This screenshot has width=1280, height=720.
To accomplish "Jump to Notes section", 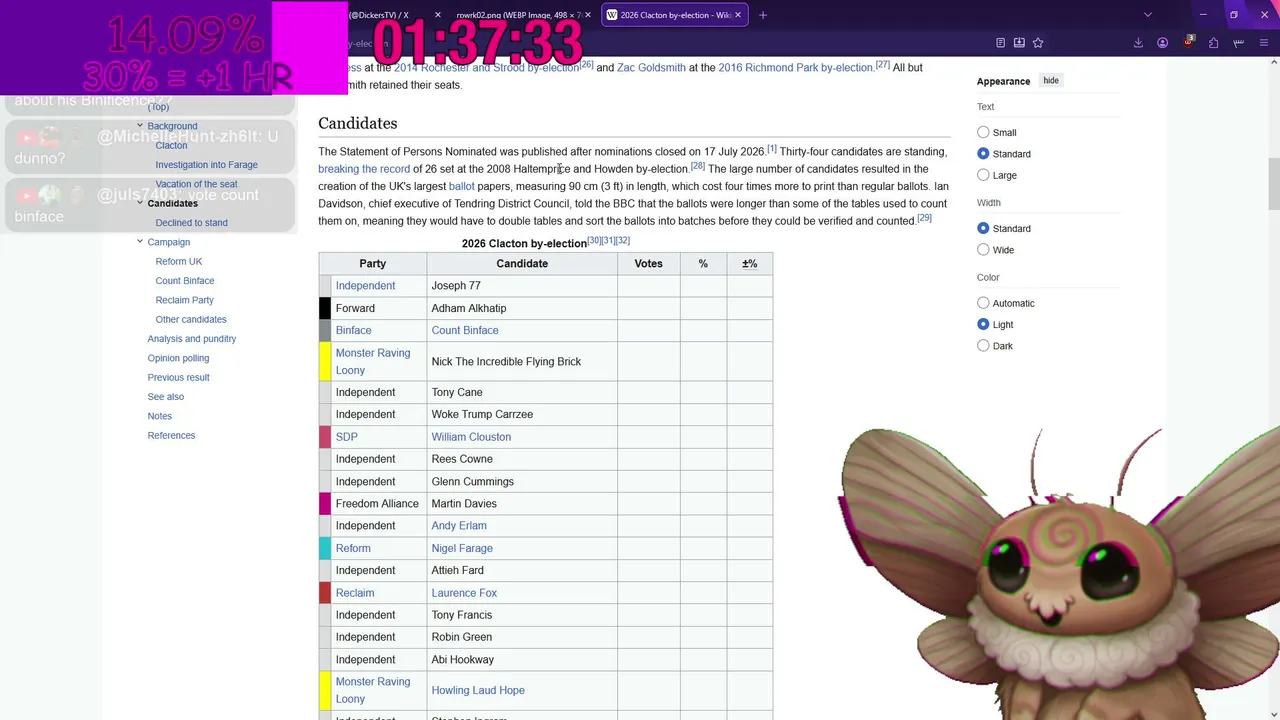I will (159, 416).
